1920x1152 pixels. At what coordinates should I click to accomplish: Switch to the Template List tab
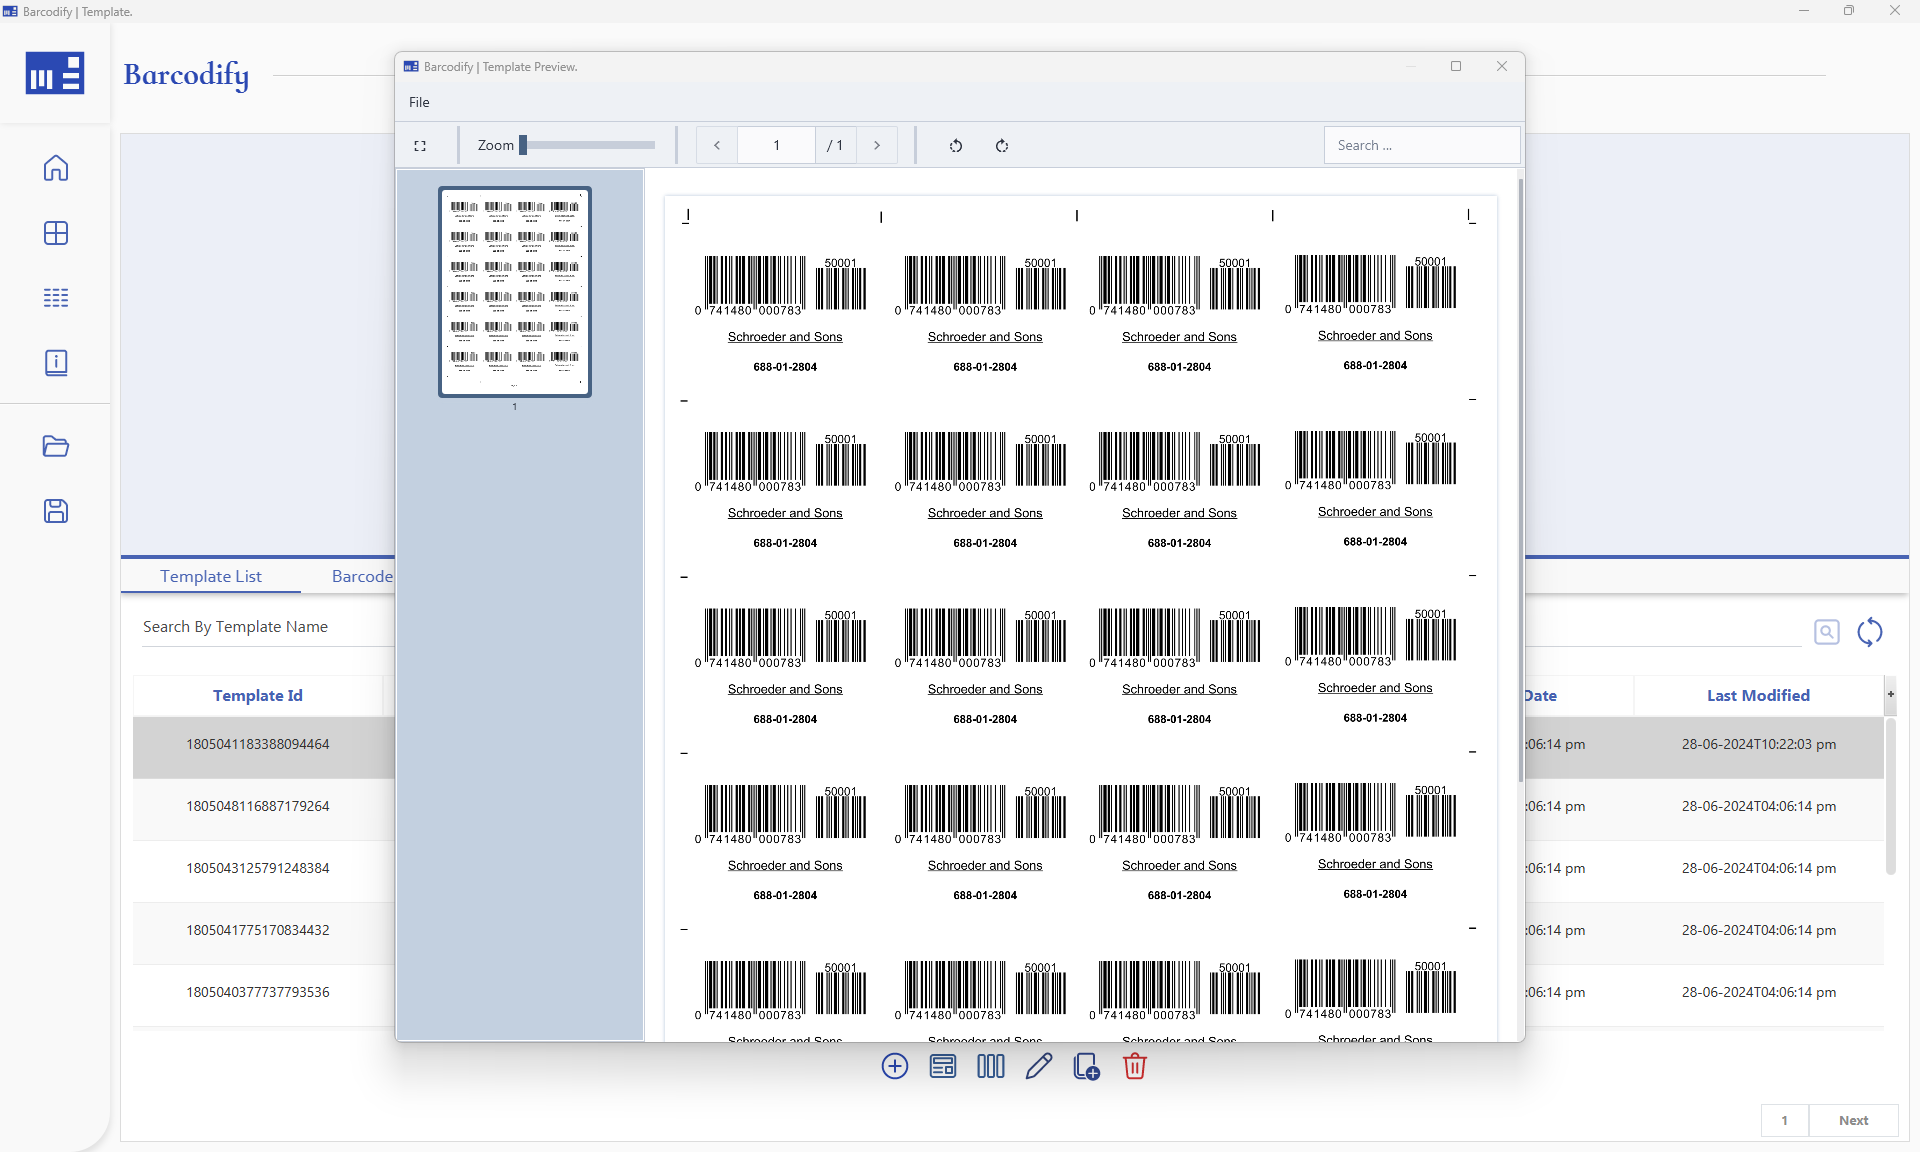pyautogui.click(x=210, y=576)
